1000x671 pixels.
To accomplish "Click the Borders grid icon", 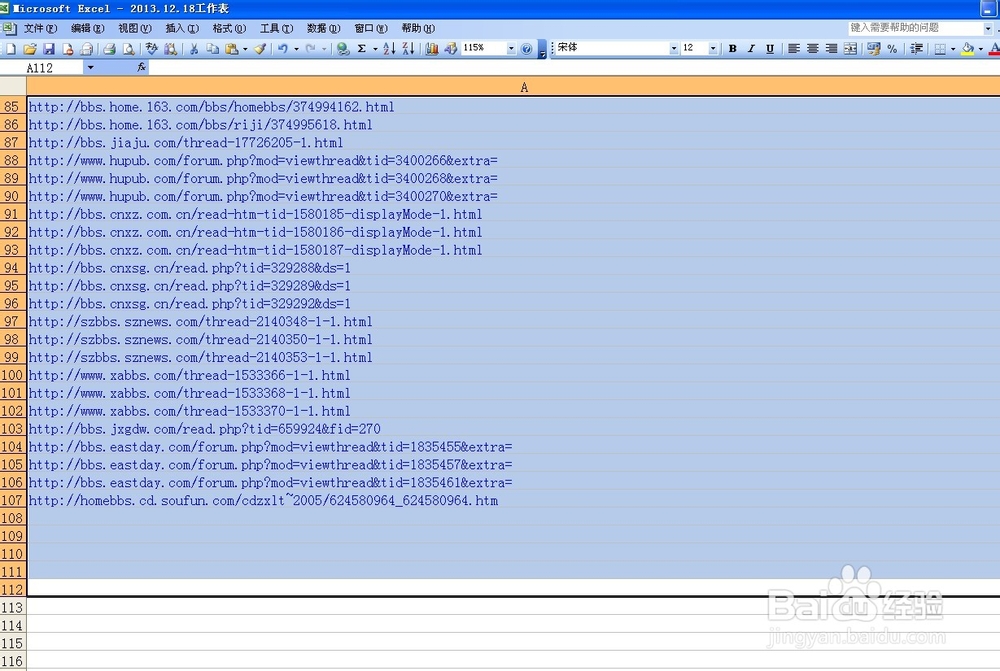I will coord(940,48).
